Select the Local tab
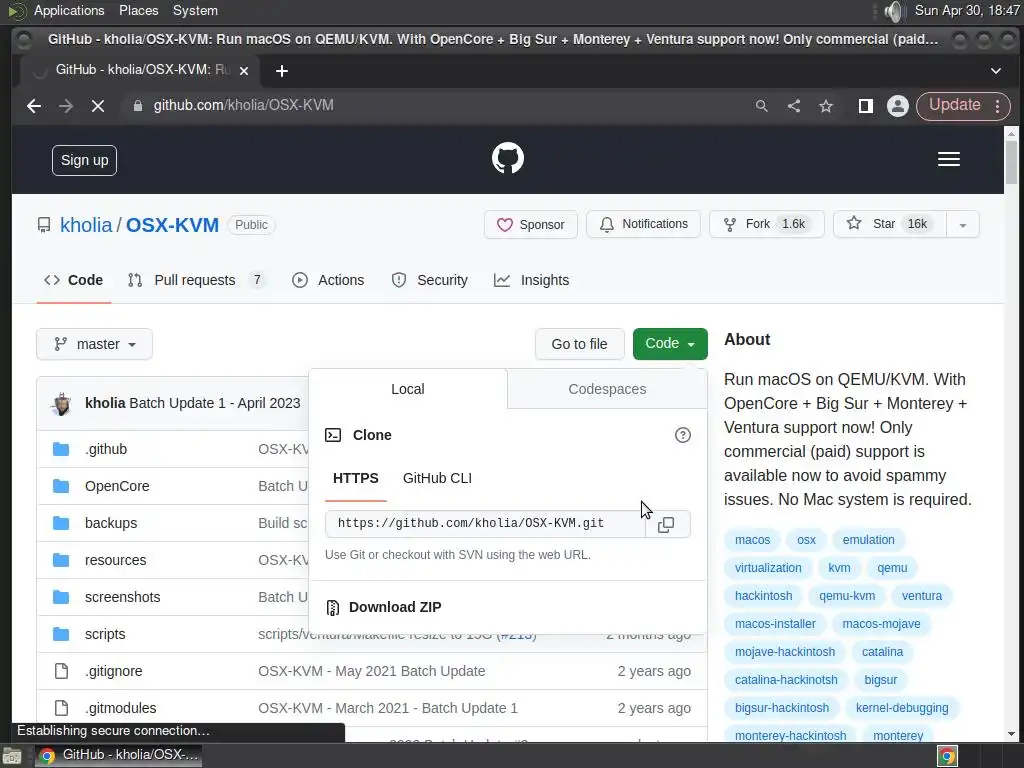 [408, 389]
